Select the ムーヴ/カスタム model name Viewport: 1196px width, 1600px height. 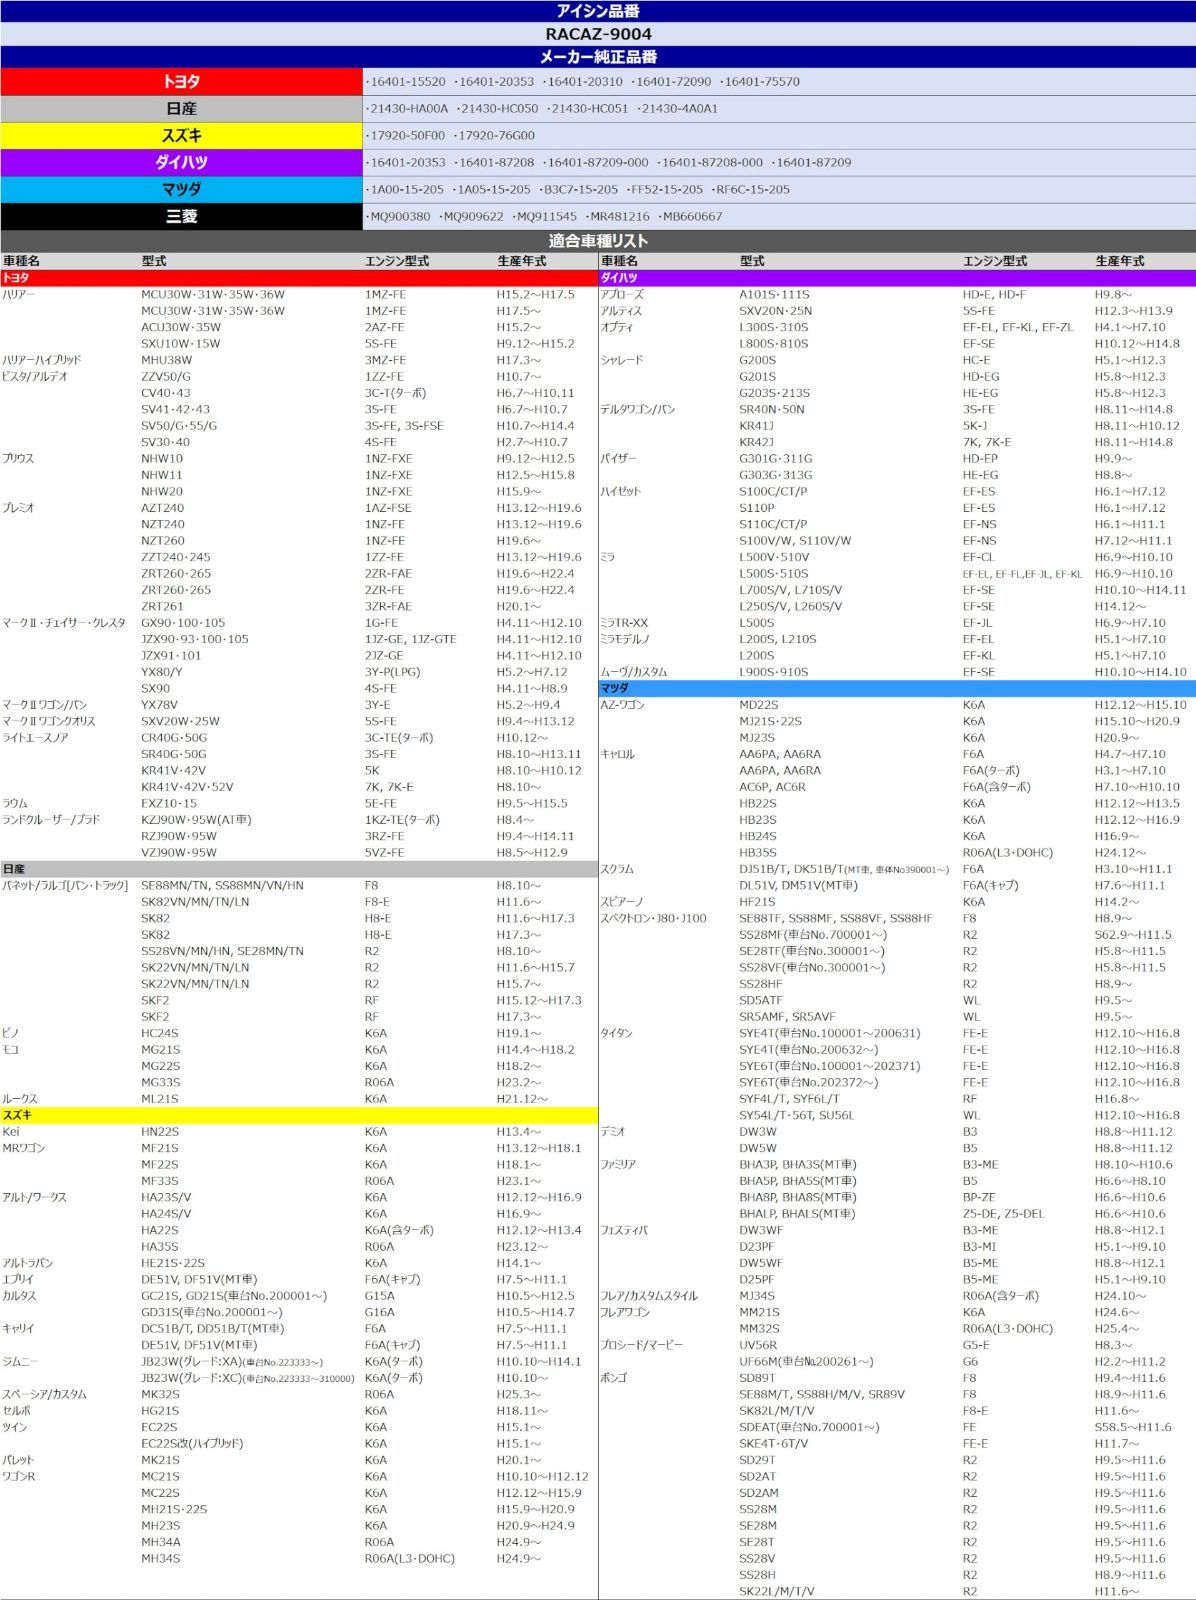(634, 672)
